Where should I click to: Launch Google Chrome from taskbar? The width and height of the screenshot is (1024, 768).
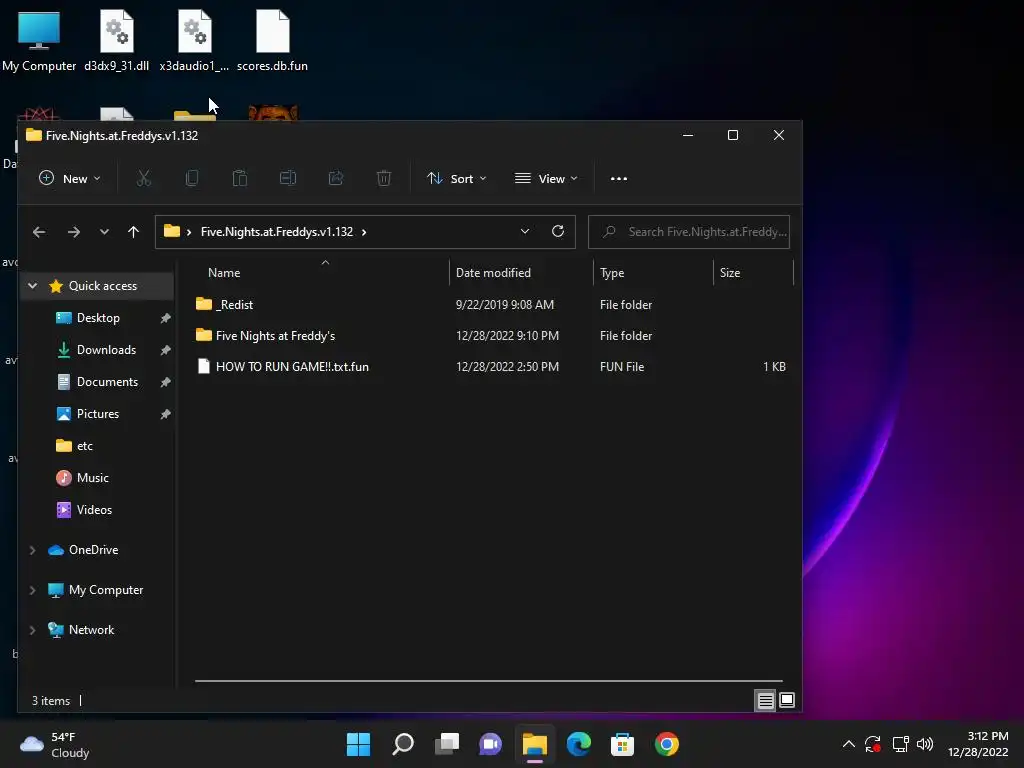click(667, 744)
